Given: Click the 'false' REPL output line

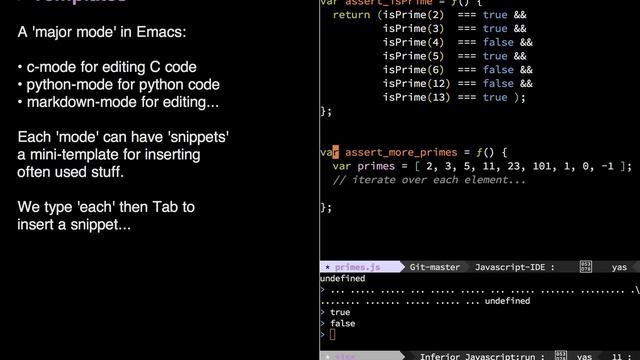Looking at the screenshot, I should coord(342,324).
